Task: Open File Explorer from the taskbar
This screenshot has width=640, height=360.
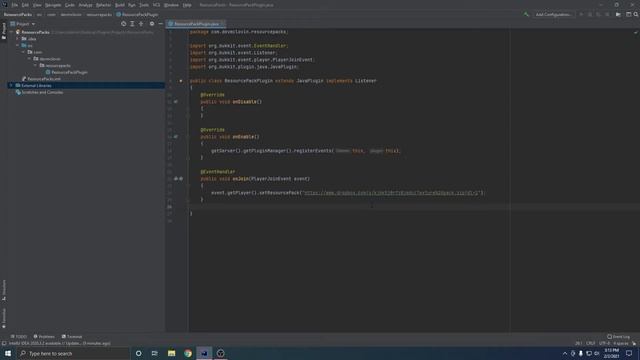Action: [171, 353]
